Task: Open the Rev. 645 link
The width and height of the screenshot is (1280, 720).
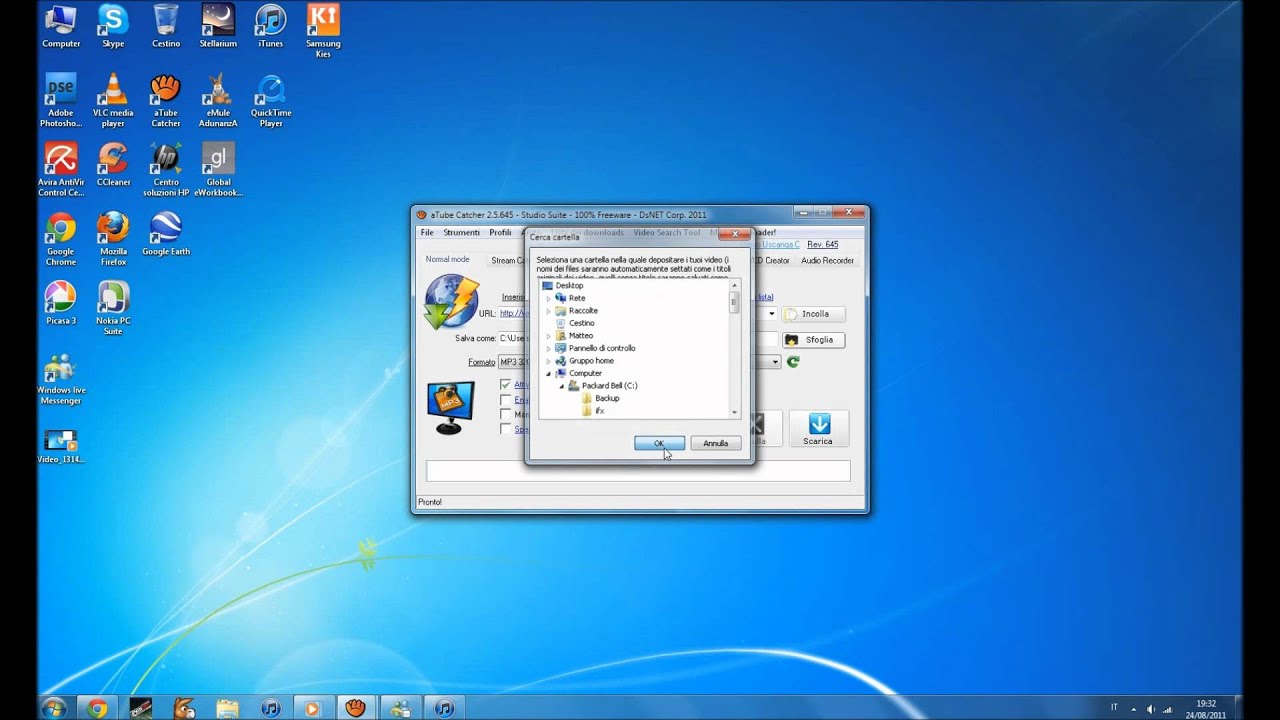Action: tap(822, 244)
